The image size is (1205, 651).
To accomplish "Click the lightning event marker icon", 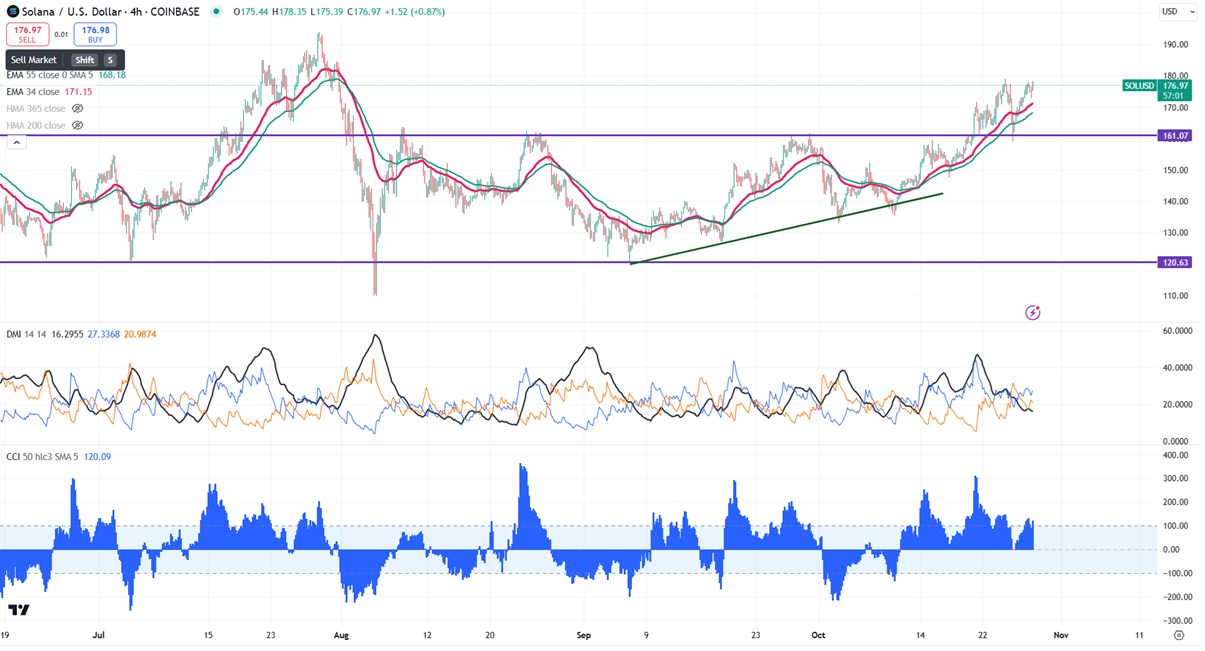I will tap(1033, 313).
